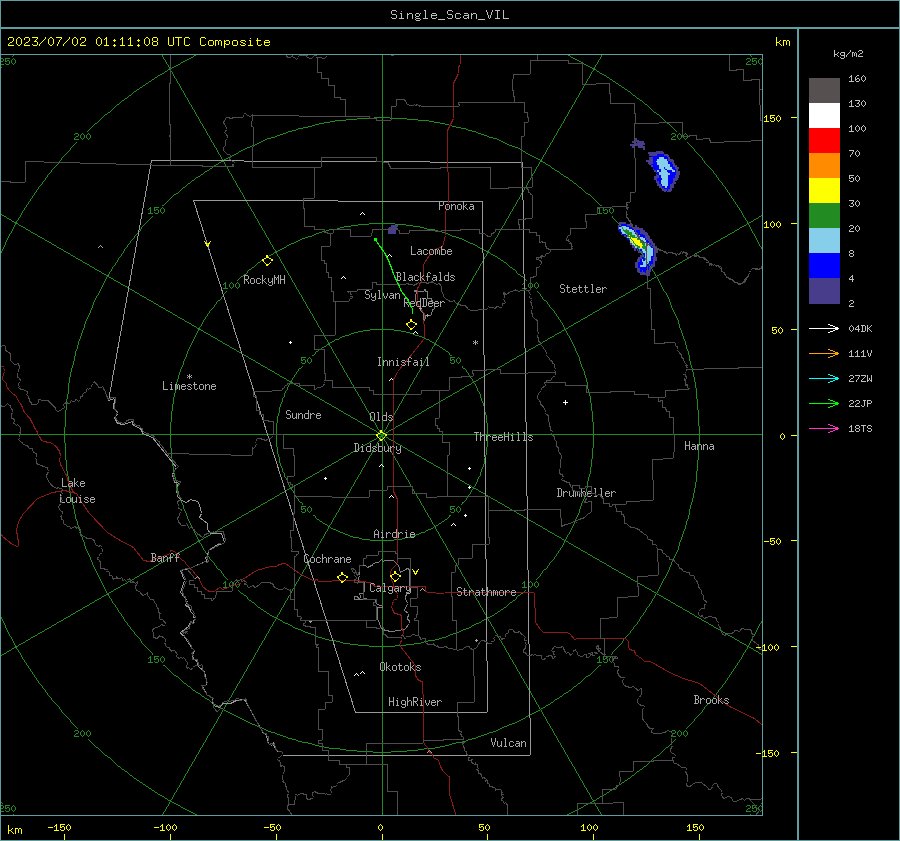Image resolution: width=900 pixels, height=841 pixels.
Task: Click the yellow 50 kg/m2 color swatch
Action: tap(824, 191)
